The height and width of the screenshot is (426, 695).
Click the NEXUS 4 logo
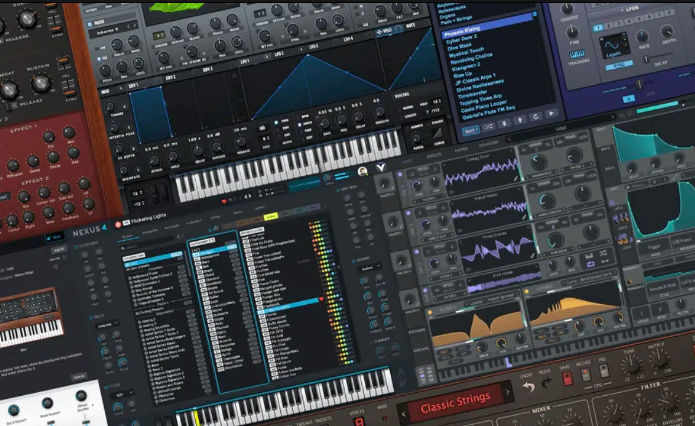90,231
